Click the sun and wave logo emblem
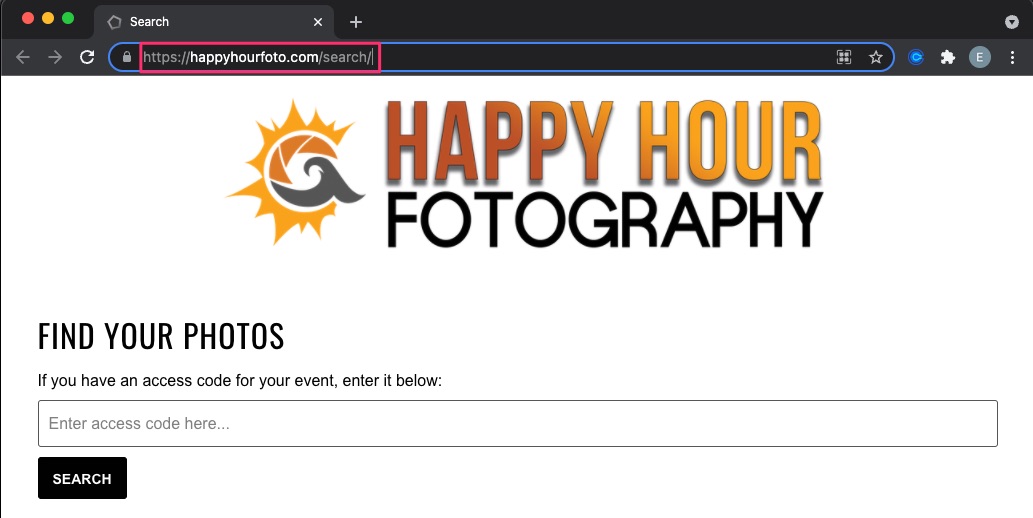This screenshot has width=1033, height=518. tap(295, 173)
